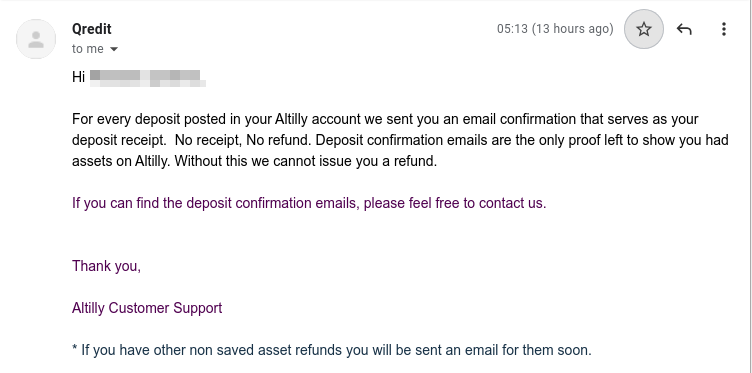Viewport: 752px width, 373px height.
Task: Click the words 'please feel free to contact us.'
Action: (x=455, y=203)
